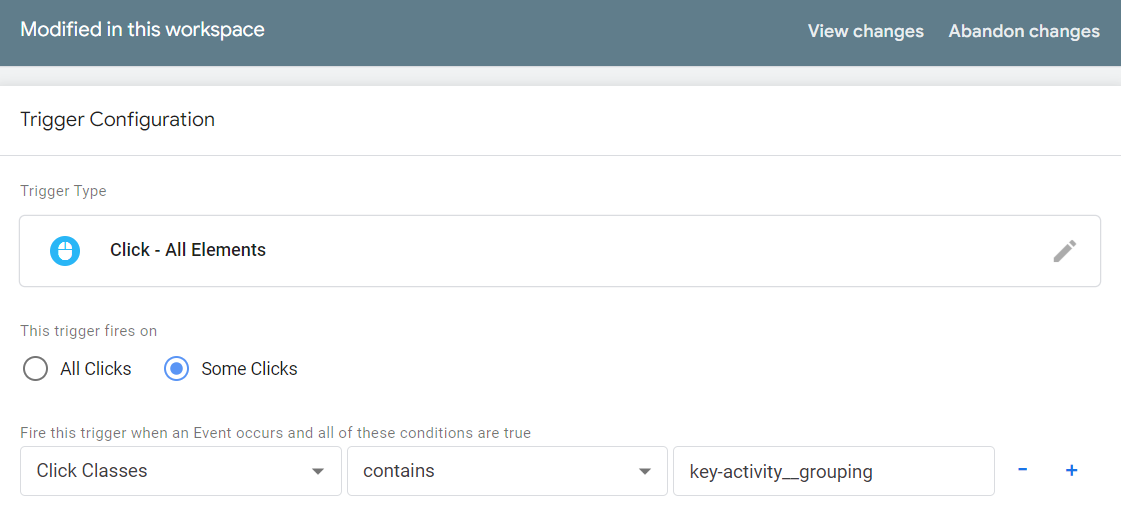Click the blue mouse trigger type icon

(65, 250)
